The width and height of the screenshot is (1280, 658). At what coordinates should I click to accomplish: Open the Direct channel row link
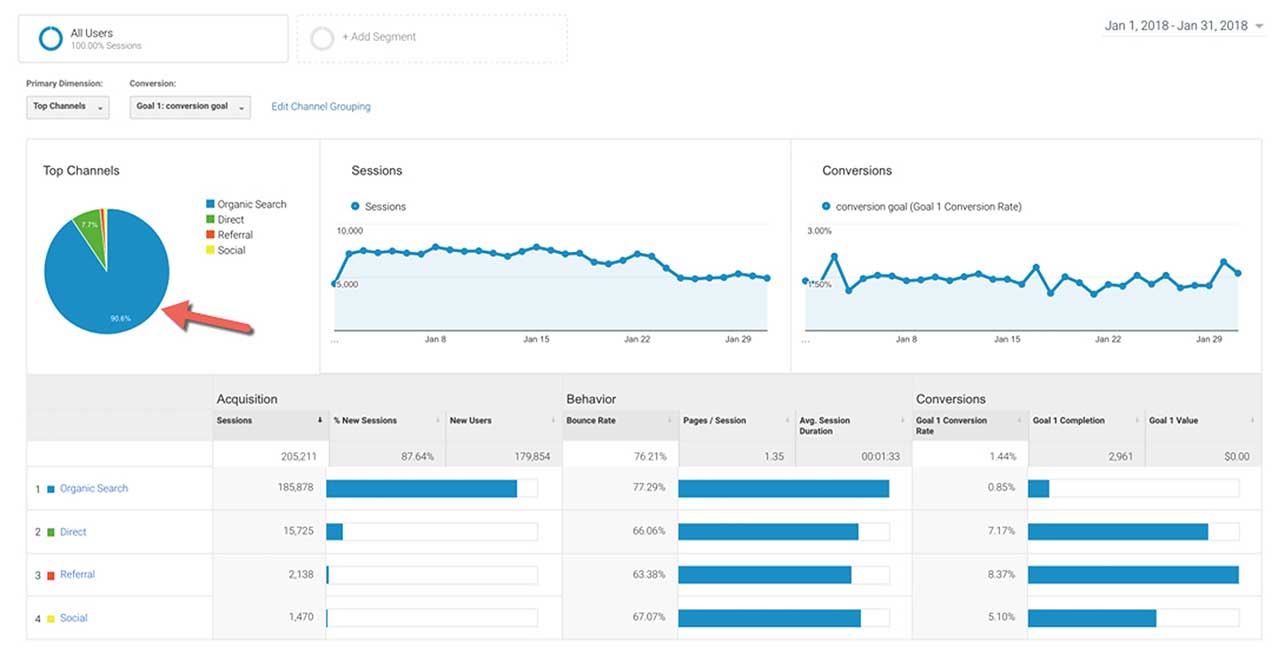click(73, 532)
